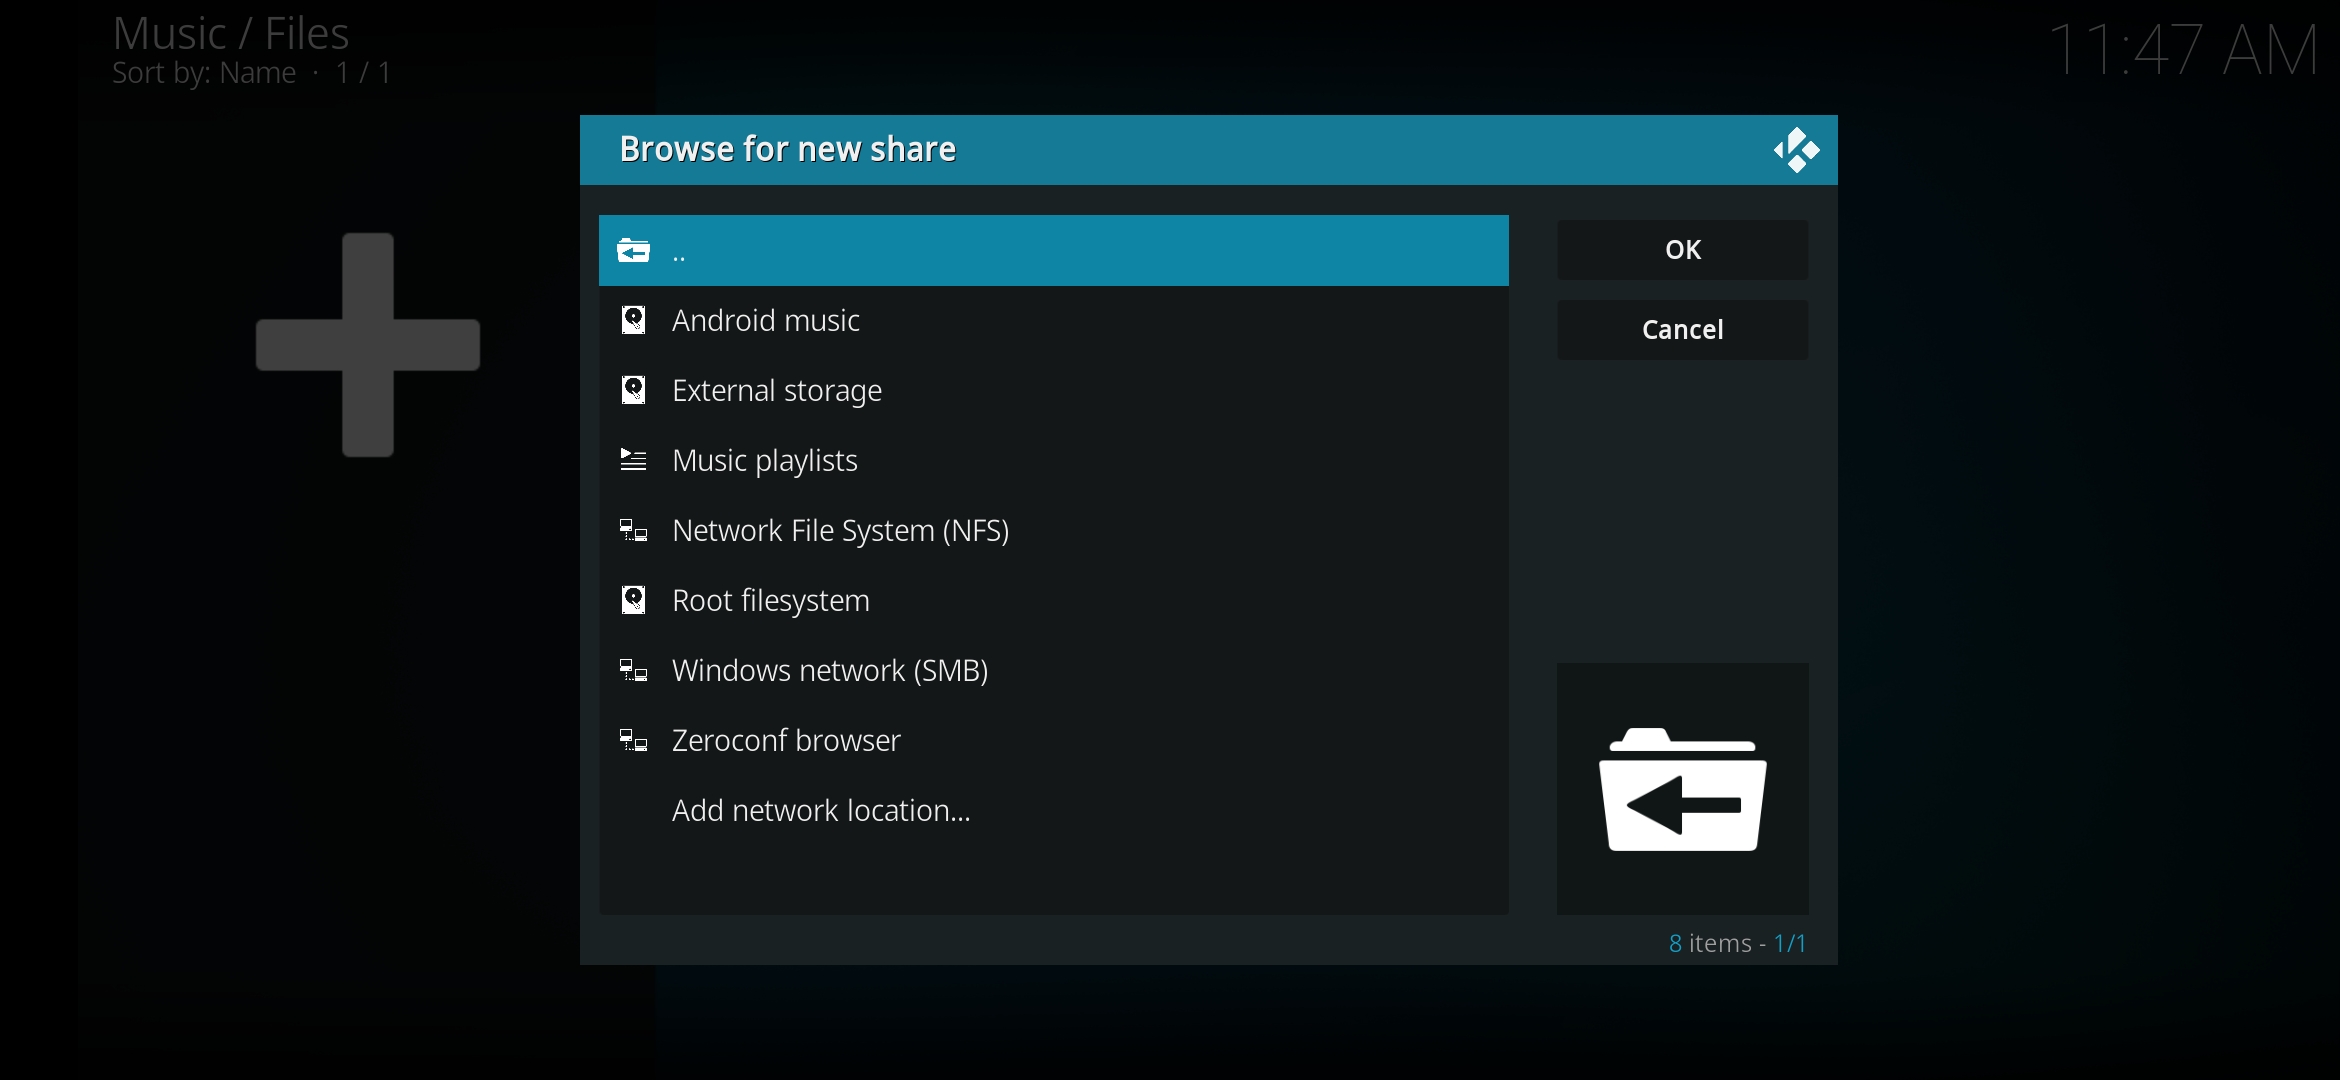The width and height of the screenshot is (2340, 1080).
Task: Click the large folder-back thumbnail preview
Action: tap(1683, 789)
